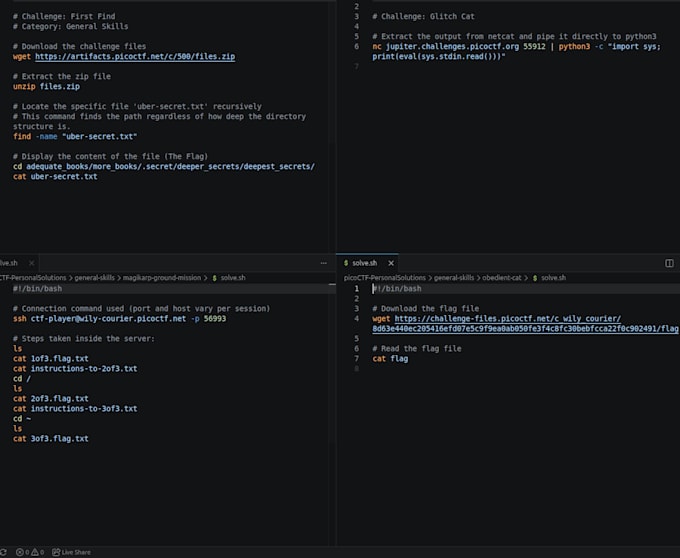Click 'unzip files.zip' line

click(46, 86)
